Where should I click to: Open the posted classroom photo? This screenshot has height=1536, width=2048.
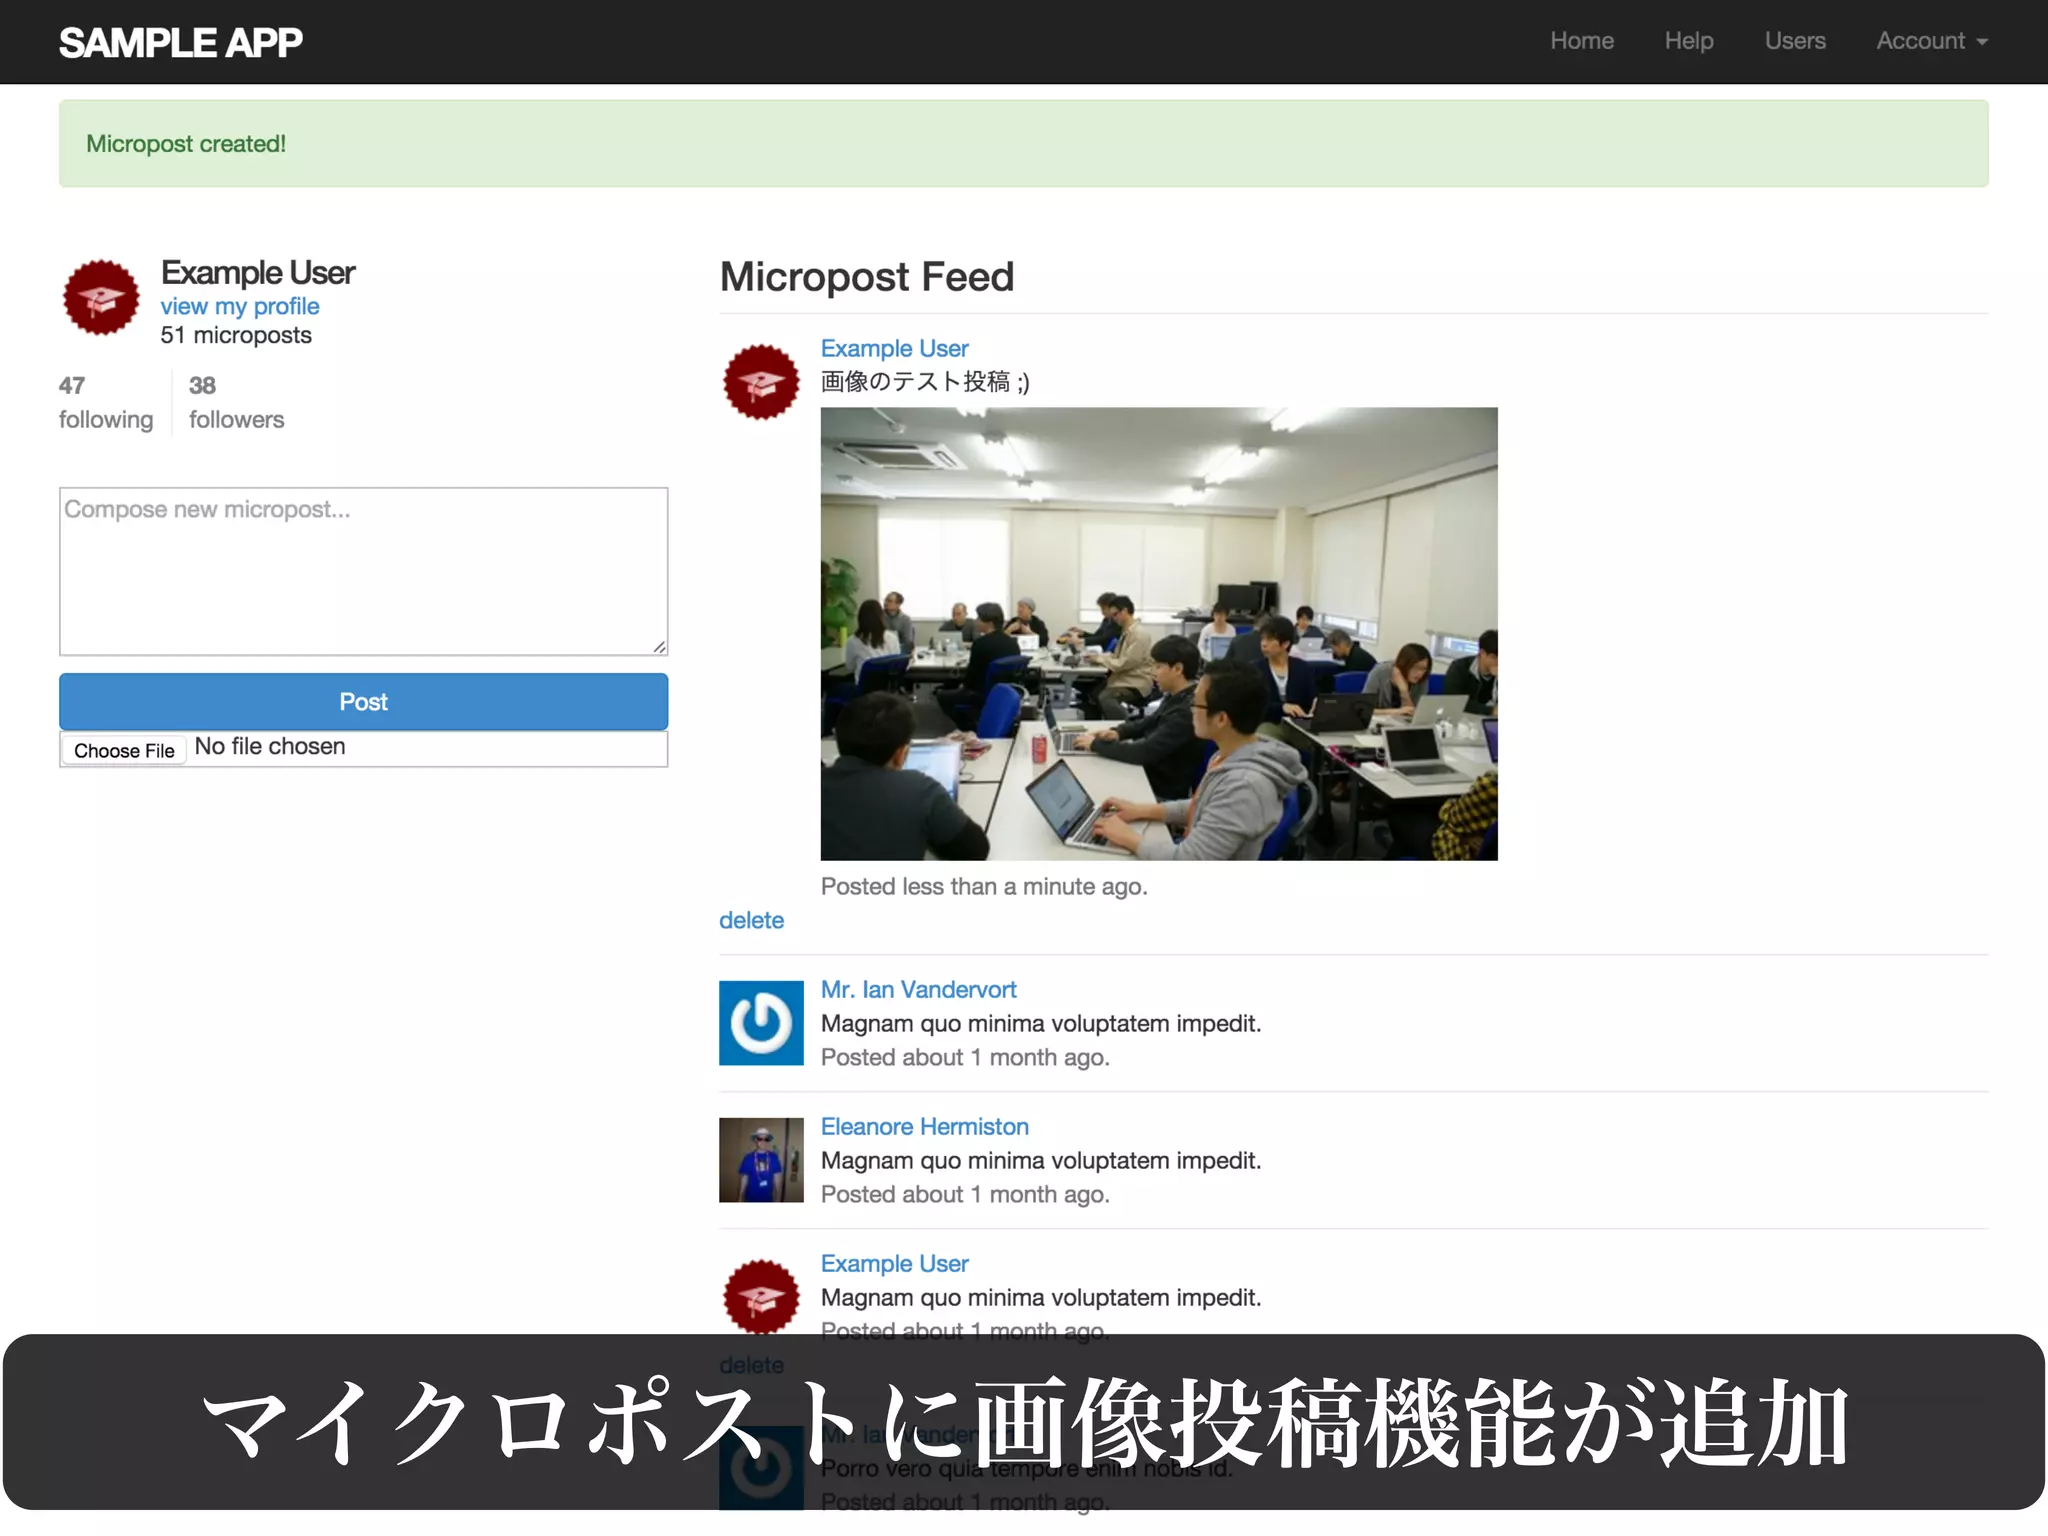pos(1159,633)
